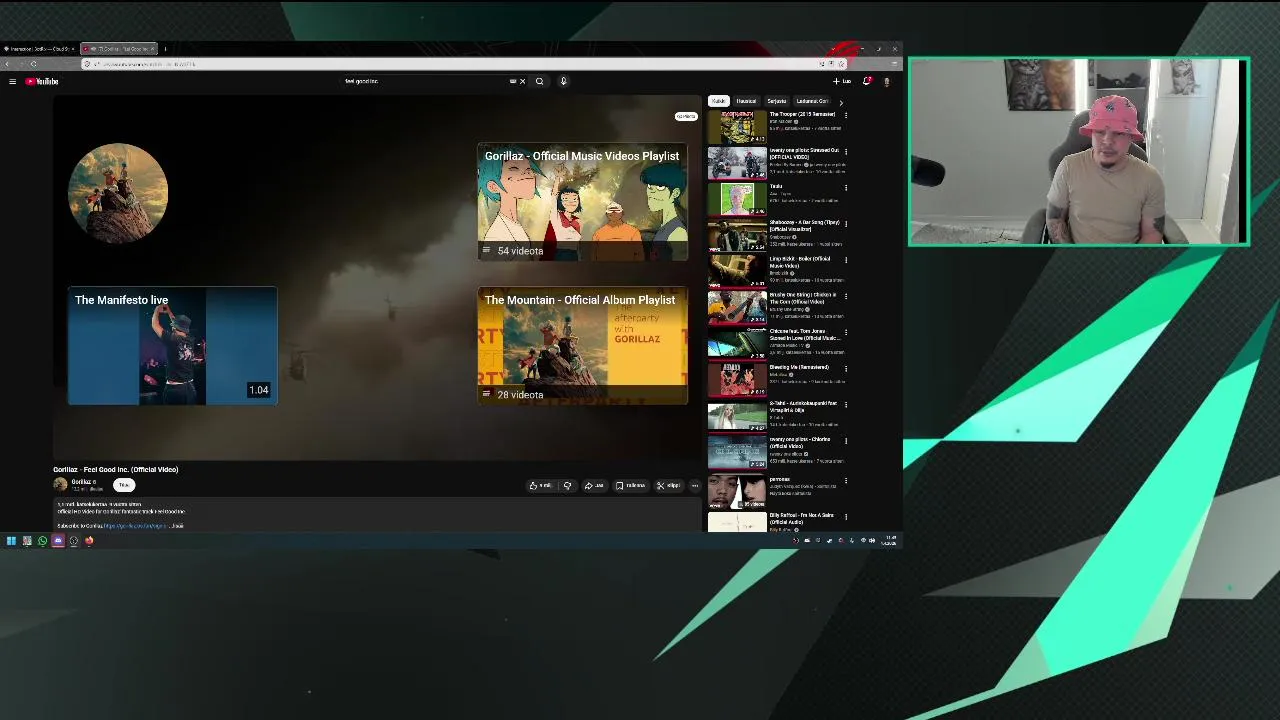Open more actions (three dots) under video
Image resolution: width=1280 pixels, height=720 pixels.
coord(695,486)
